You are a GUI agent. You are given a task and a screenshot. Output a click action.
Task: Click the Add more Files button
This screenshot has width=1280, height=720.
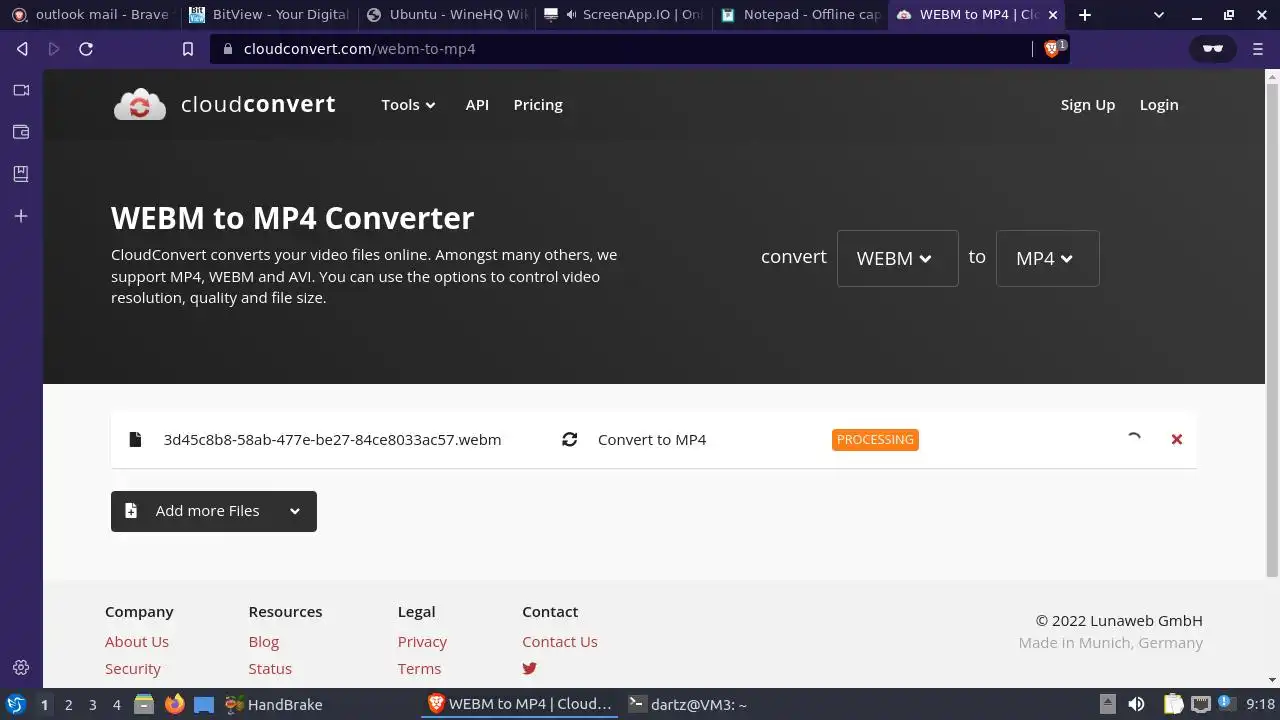214,511
